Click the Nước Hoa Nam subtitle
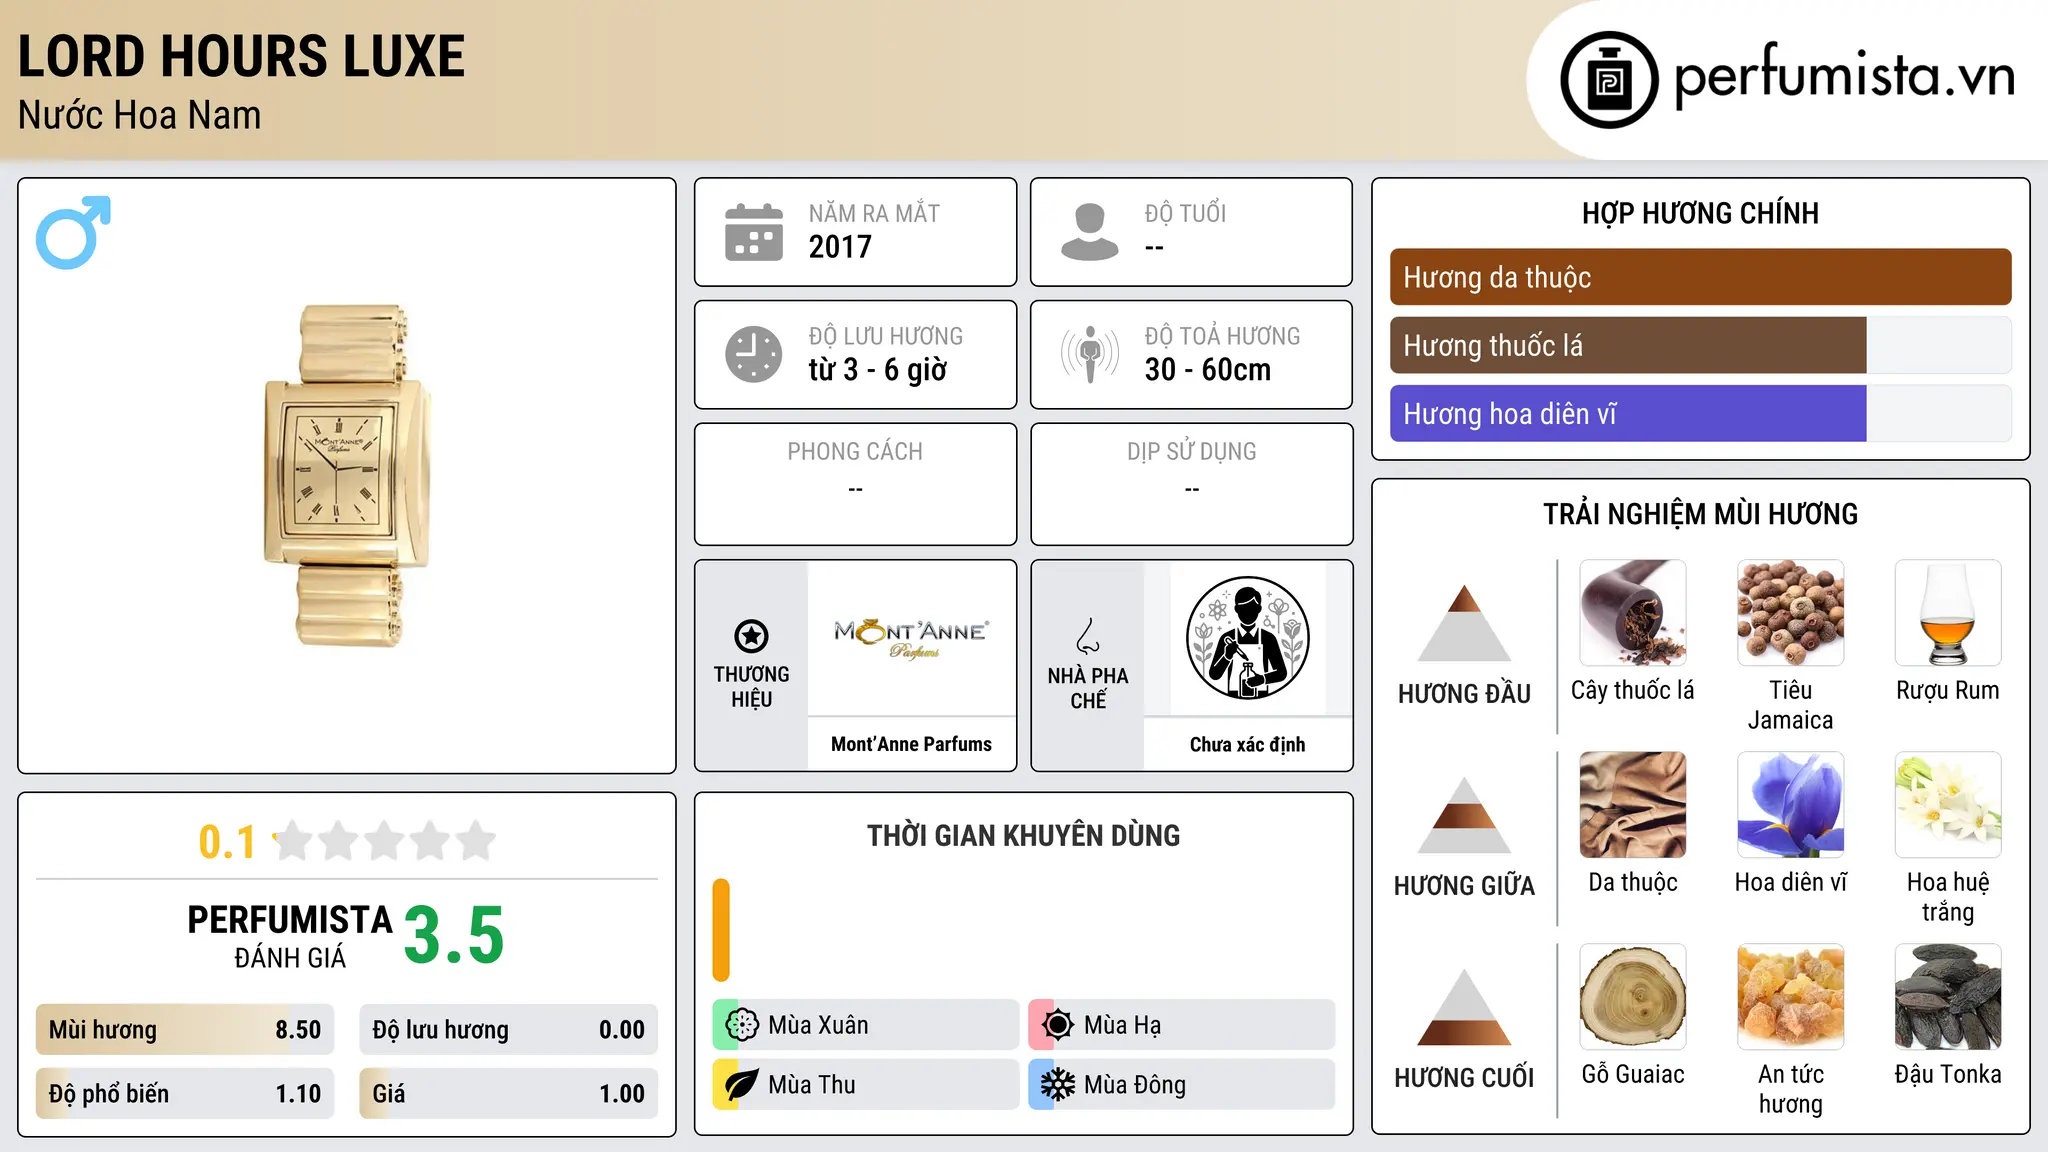 click(140, 115)
